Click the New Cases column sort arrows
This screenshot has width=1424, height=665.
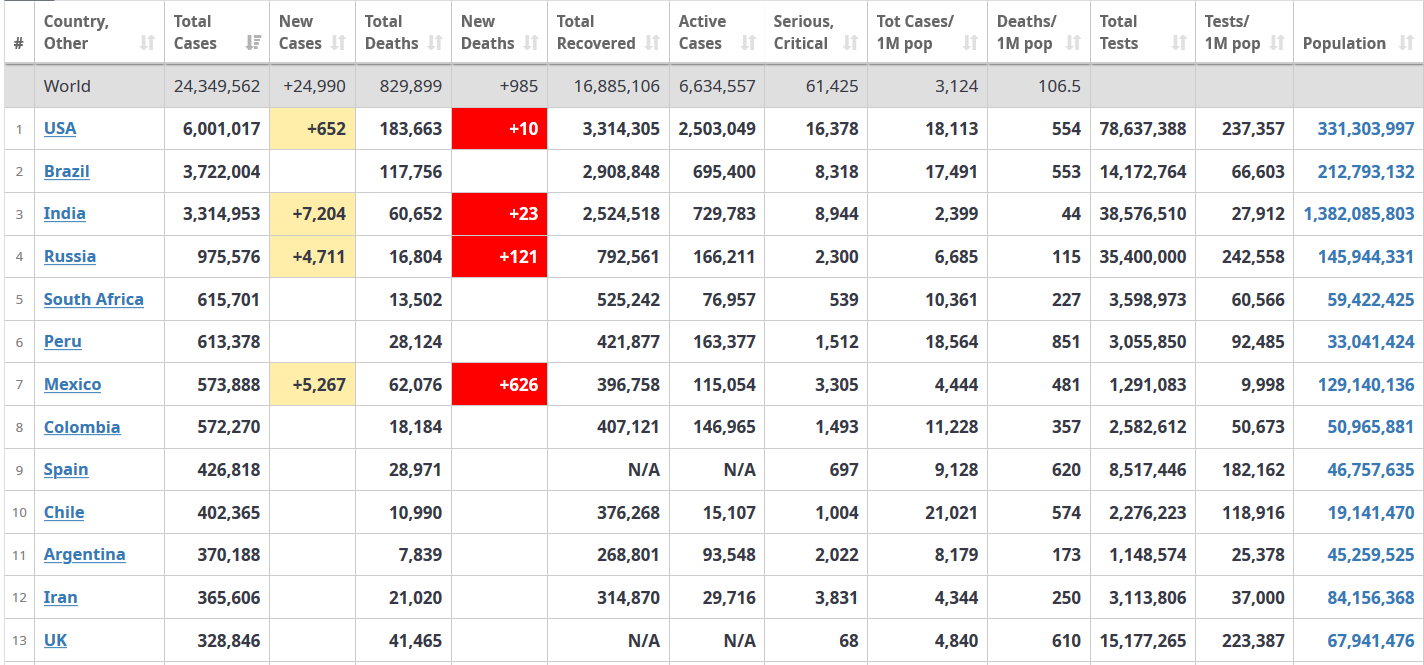click(x=339, y=43)
